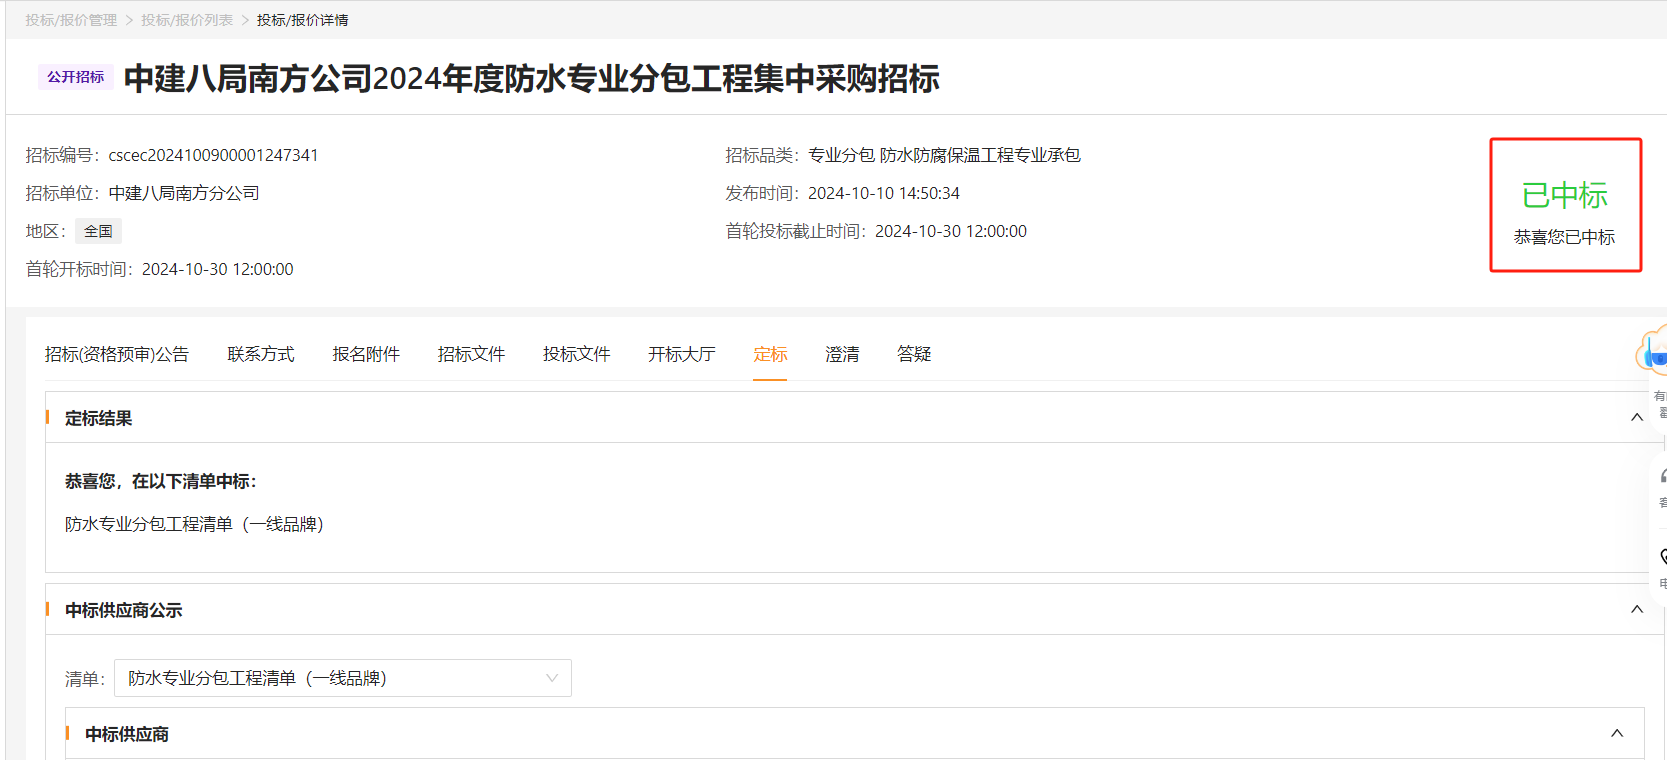Select the 定标 tab
Viewport: 1667px width, 760px height.
click(x=770, y=354)
